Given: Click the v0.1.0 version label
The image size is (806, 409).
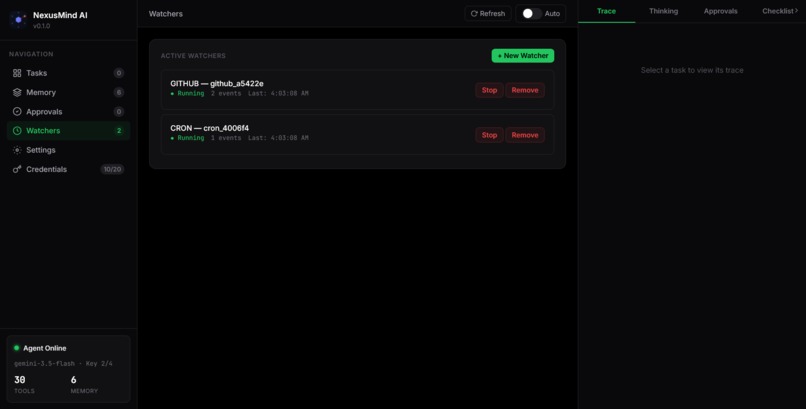Looking at the screenshot, I should (x=42, y=26).
